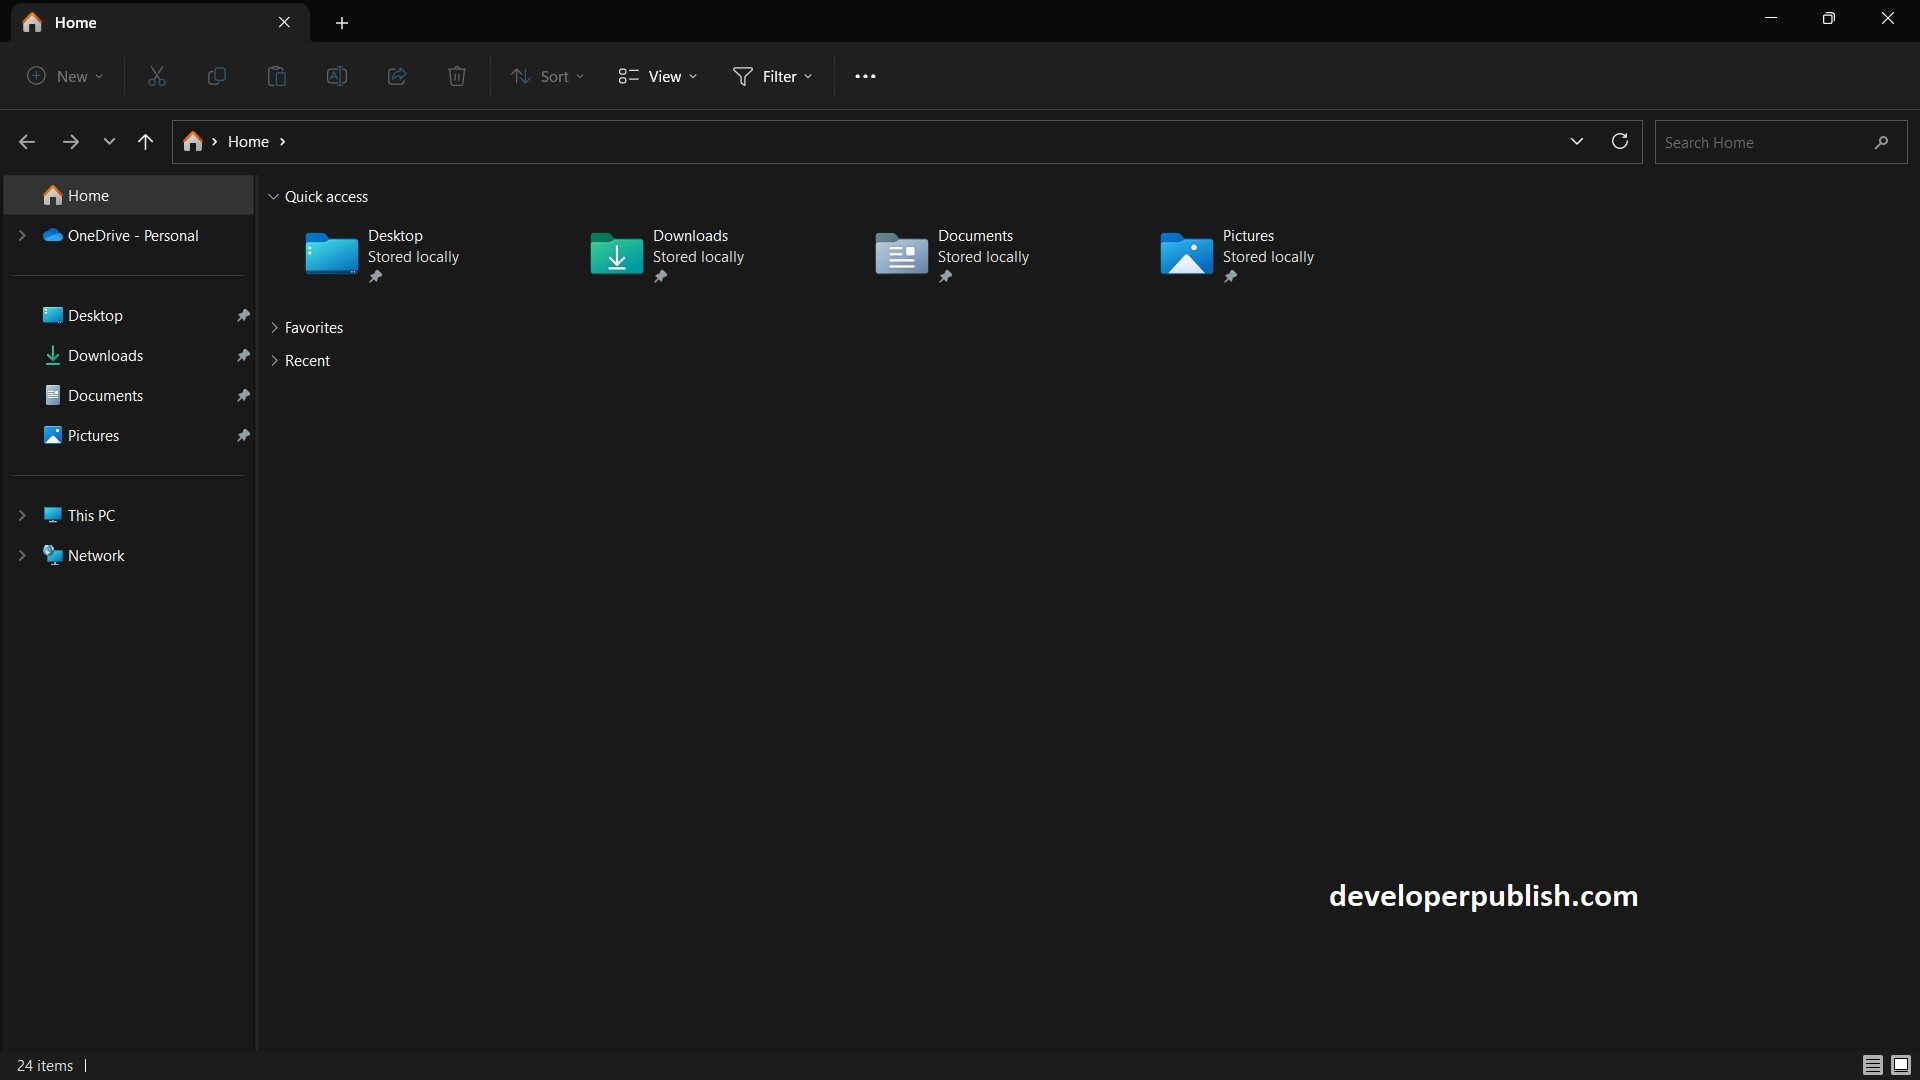Open the See more toolbar menu

866,76
